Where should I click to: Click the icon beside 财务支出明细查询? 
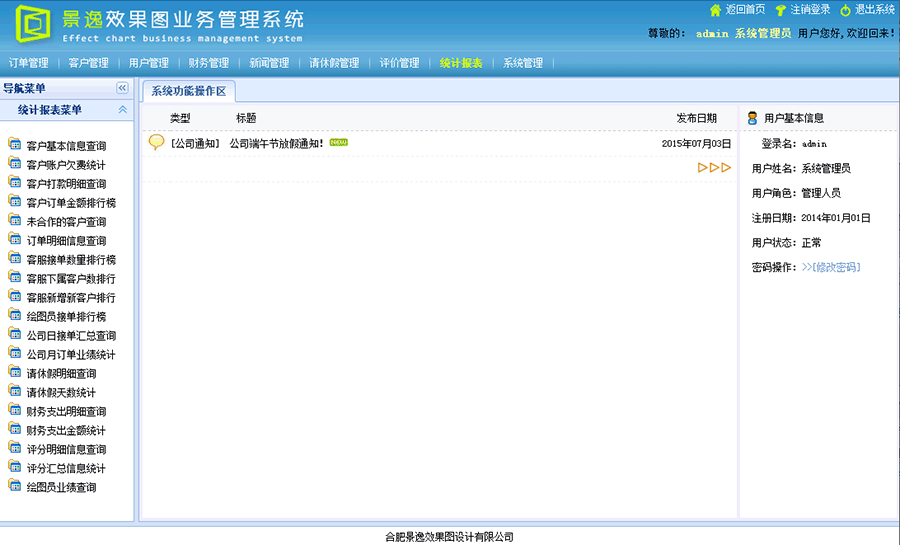tap(15, 410)
